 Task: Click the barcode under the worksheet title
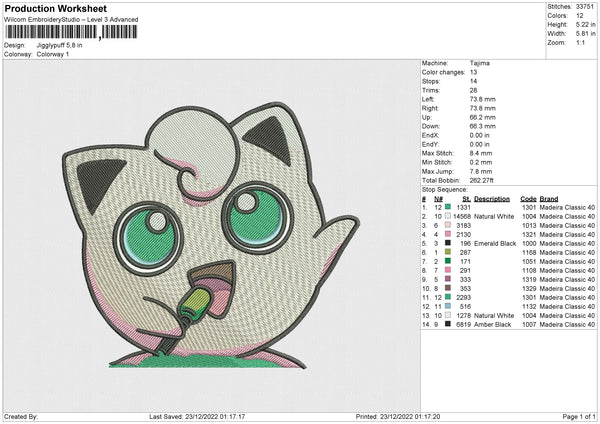(x=71, y=32)
